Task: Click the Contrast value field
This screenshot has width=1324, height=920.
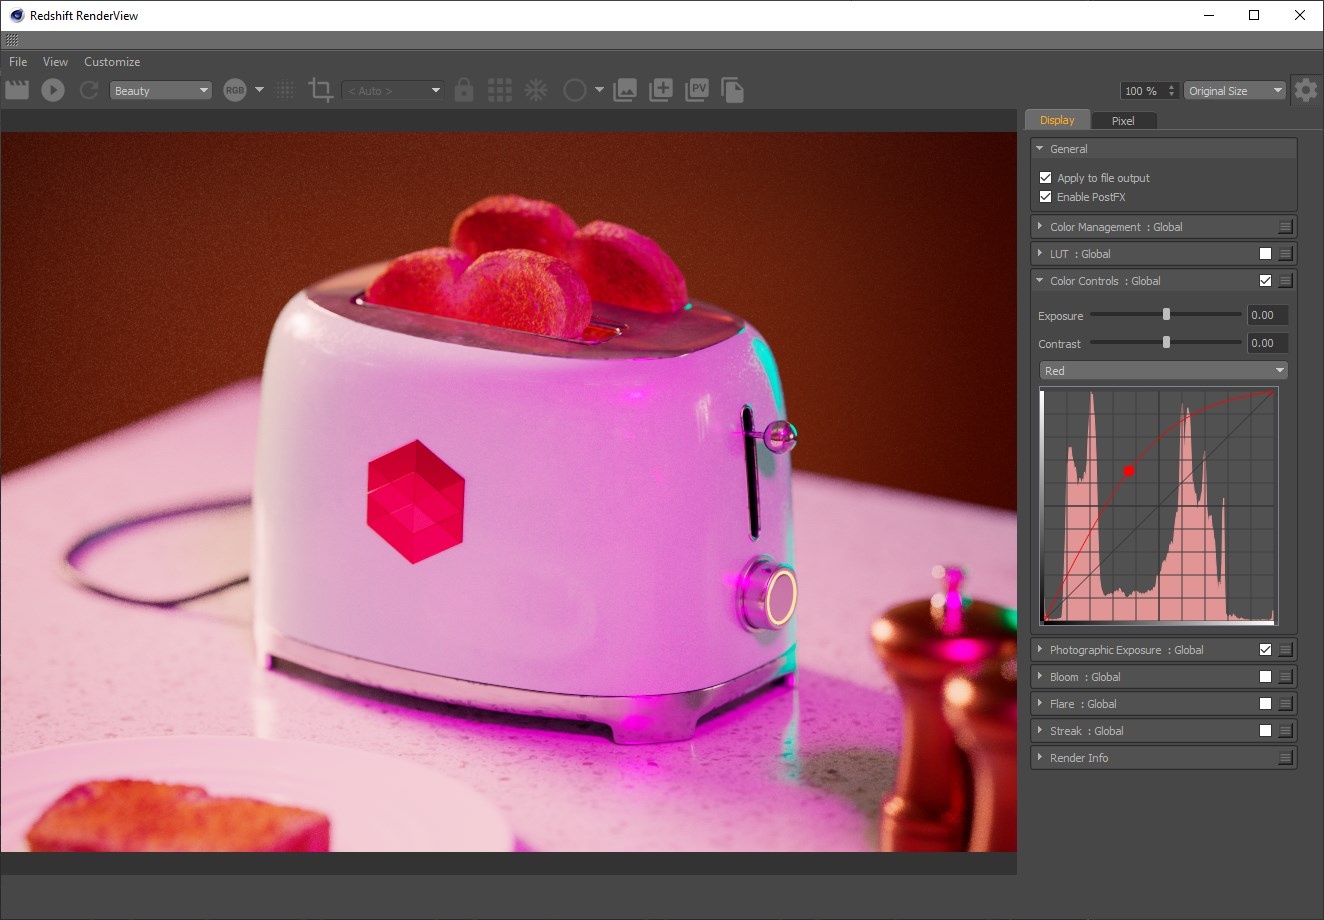Action: pyautogui.click(x=1268, y=343)
